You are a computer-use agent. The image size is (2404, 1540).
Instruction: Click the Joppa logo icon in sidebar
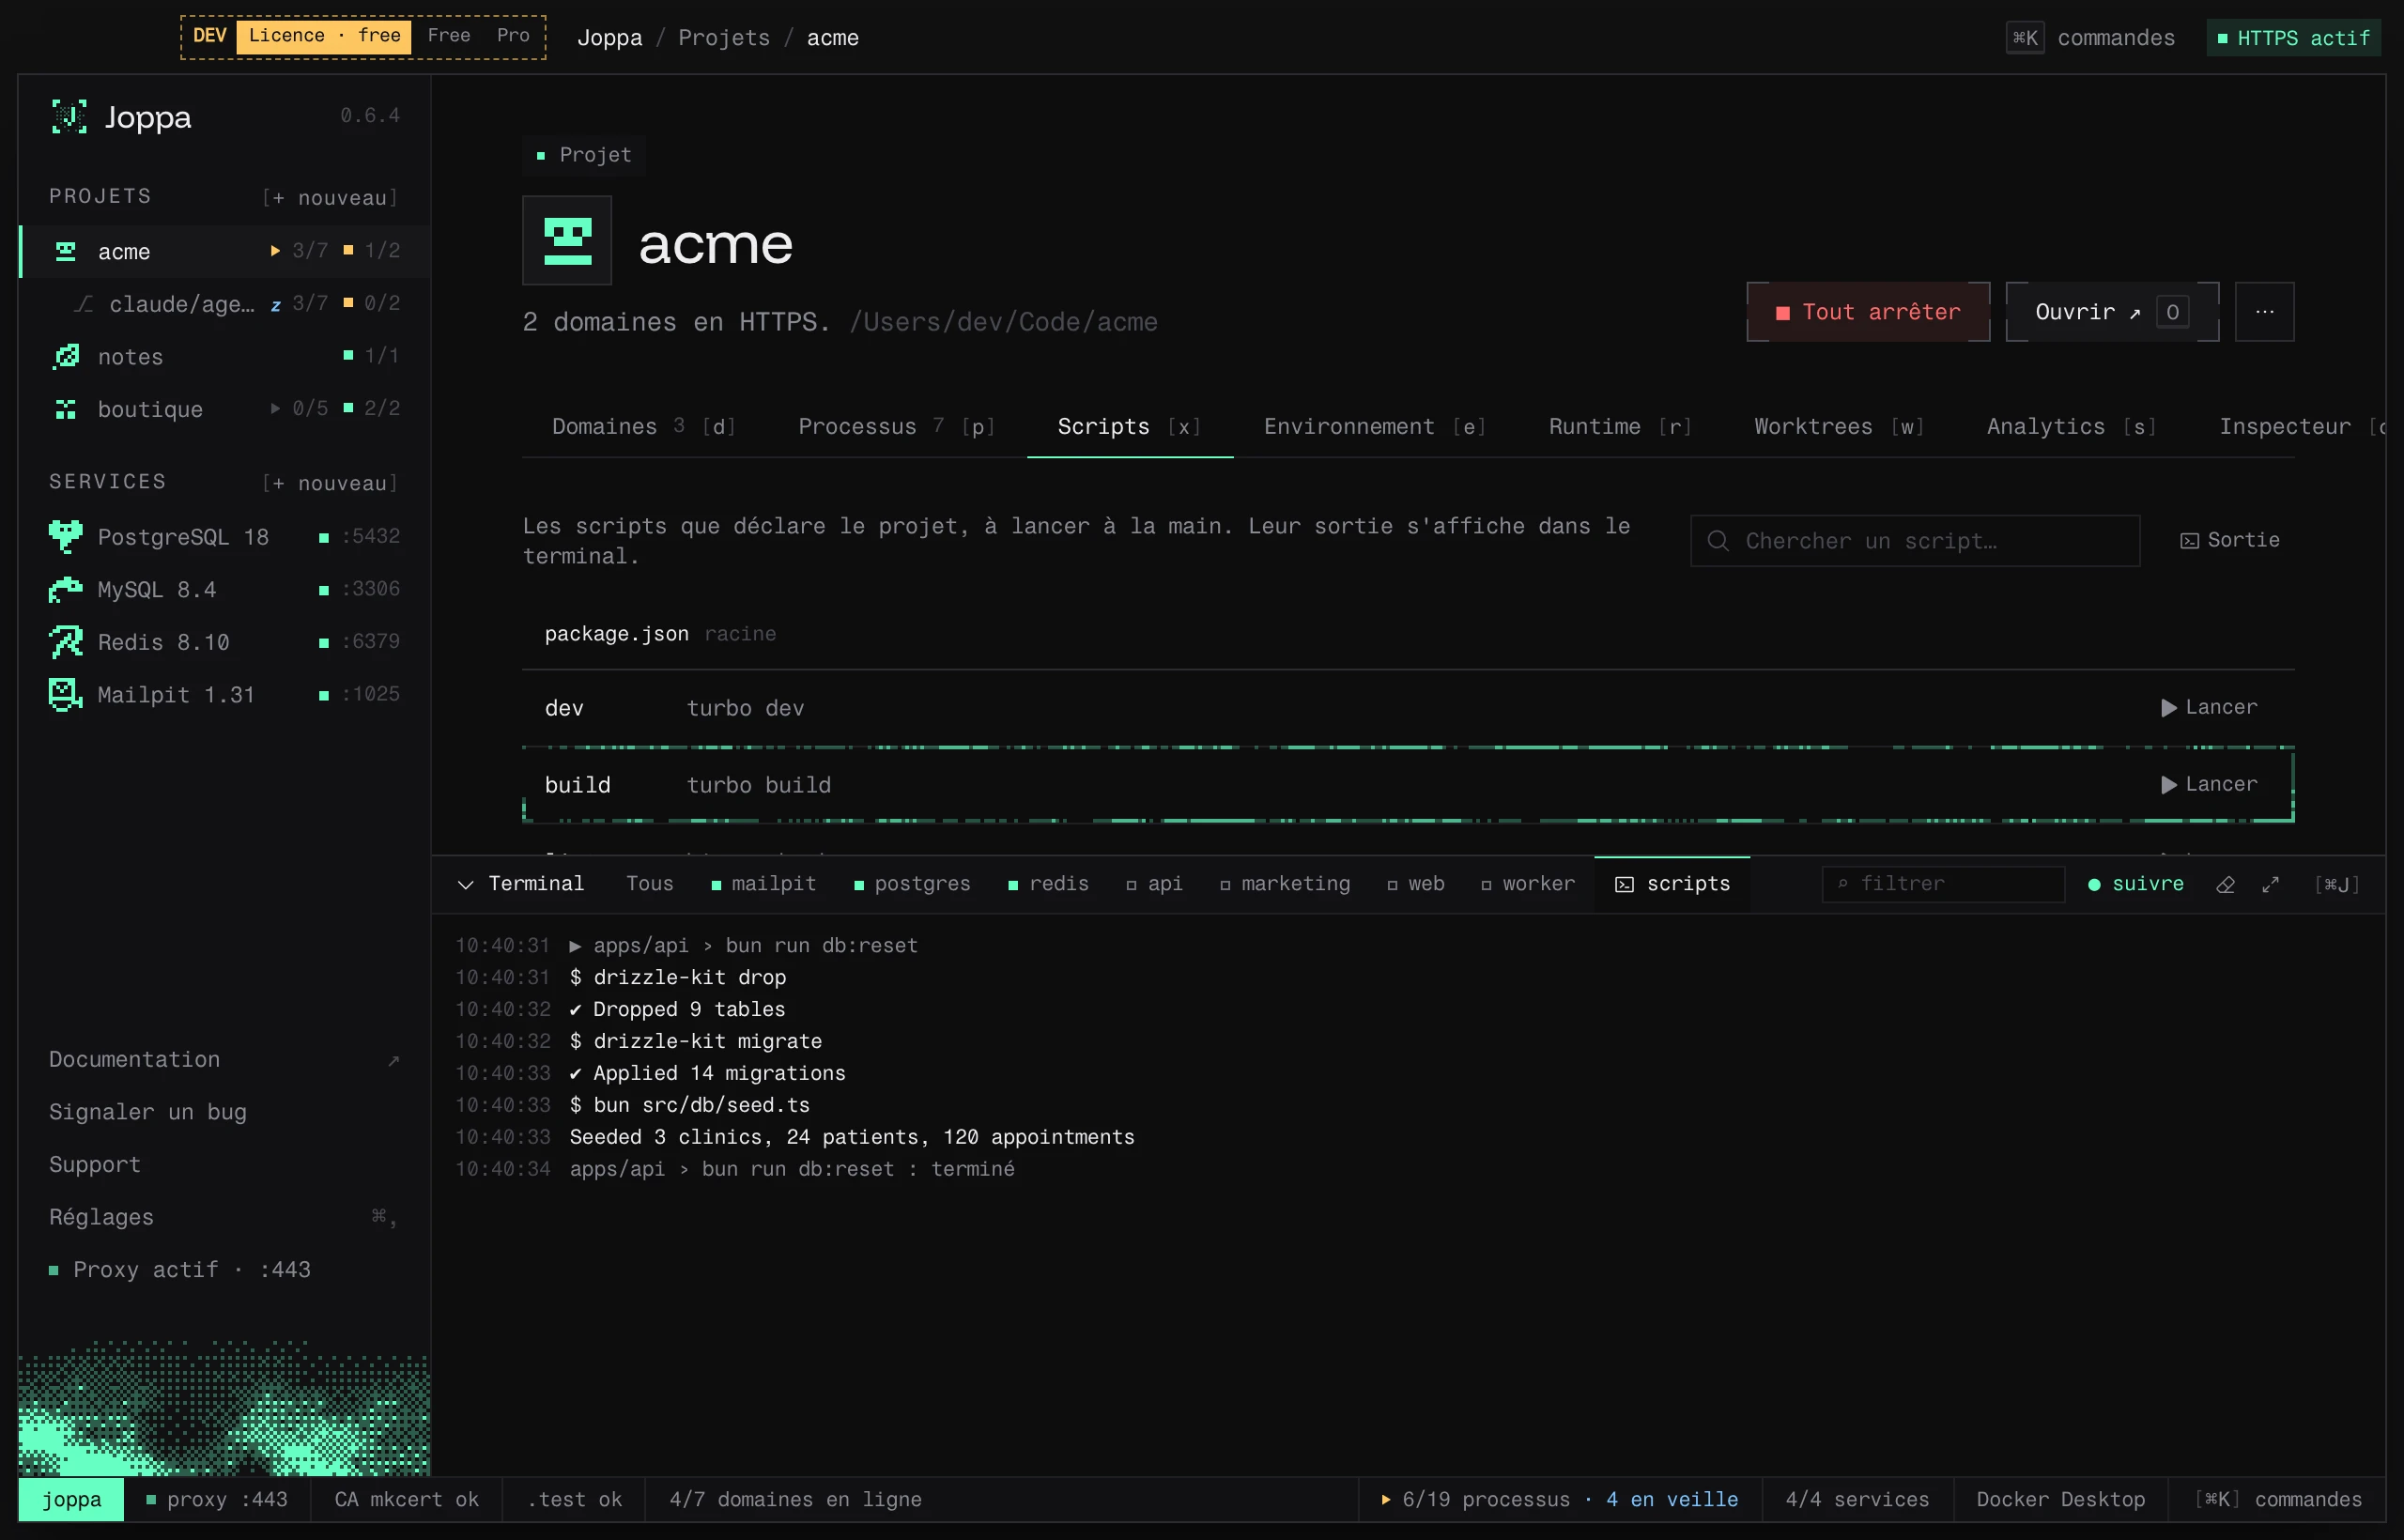(69, 117)
